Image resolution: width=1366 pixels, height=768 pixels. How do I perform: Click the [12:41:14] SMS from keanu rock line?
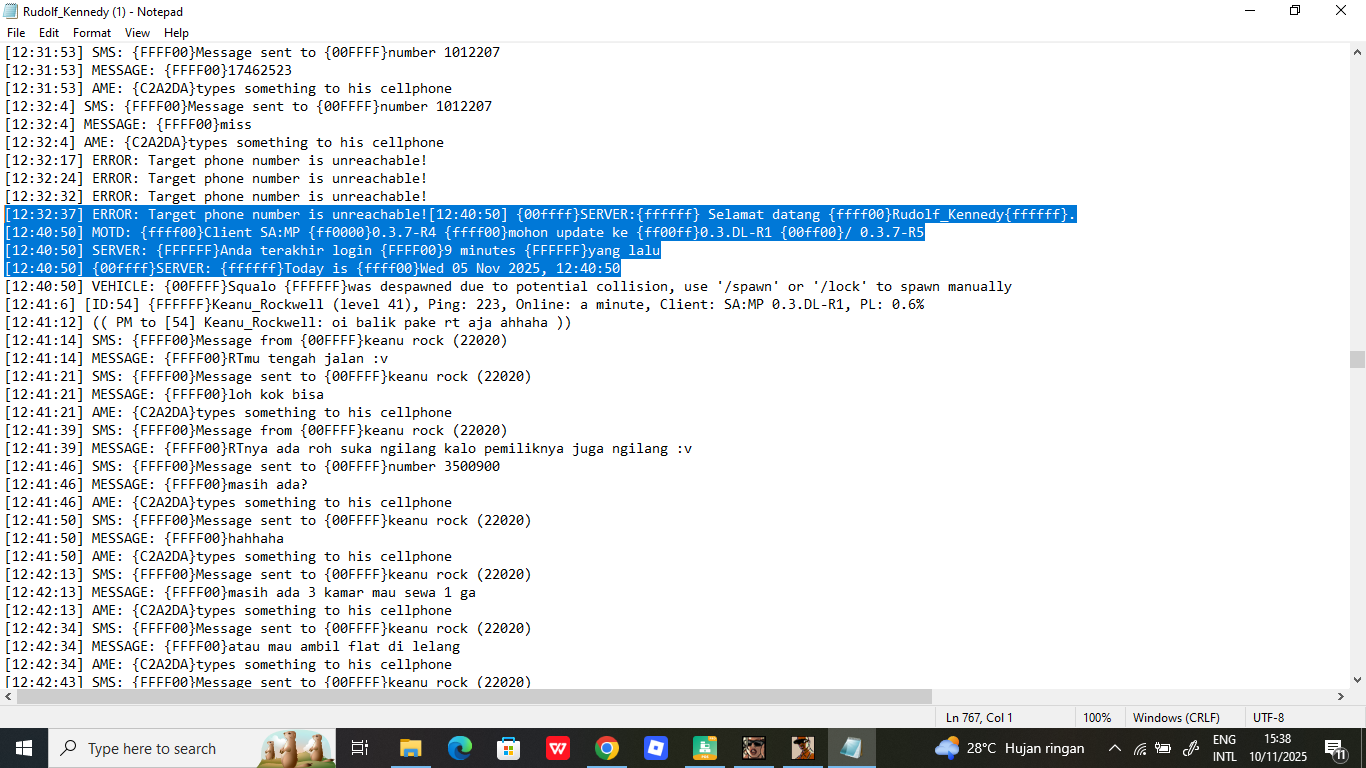(x=256, y=340)
